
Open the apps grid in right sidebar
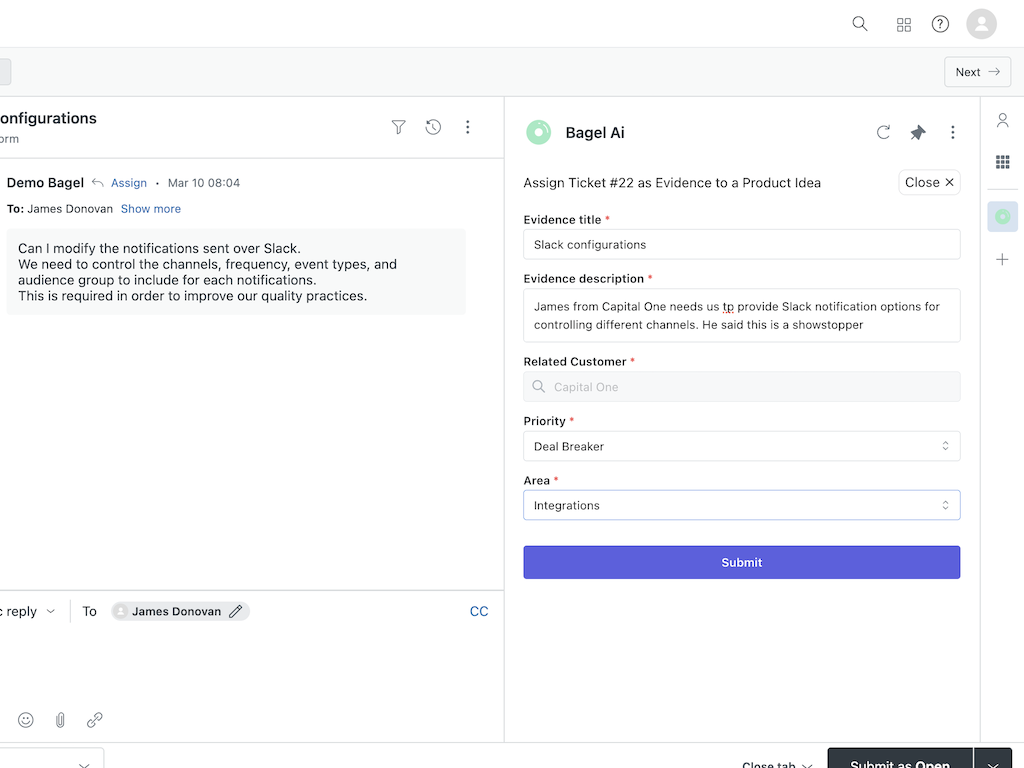pos(1002,162)
